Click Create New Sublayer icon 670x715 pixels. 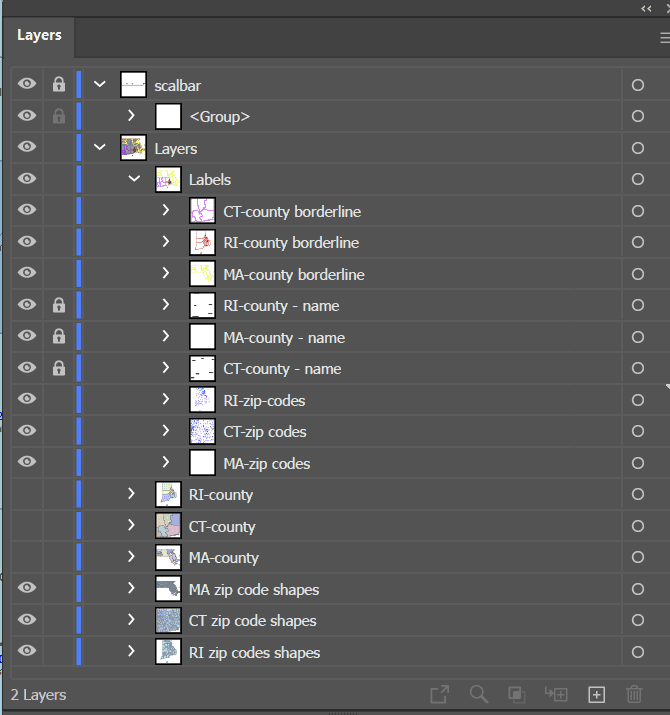tap(556, 694)
